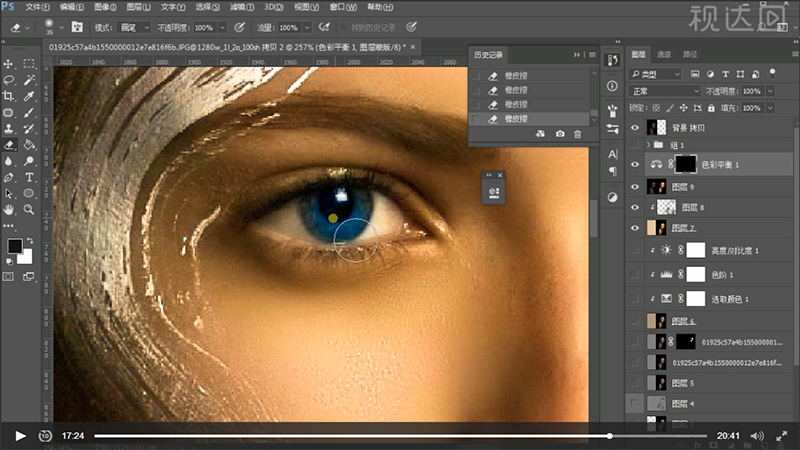The height and width of the screenshot is (450, 800).
Task: Click delete state trash icon in History panel
Action: tap(578, 134)
